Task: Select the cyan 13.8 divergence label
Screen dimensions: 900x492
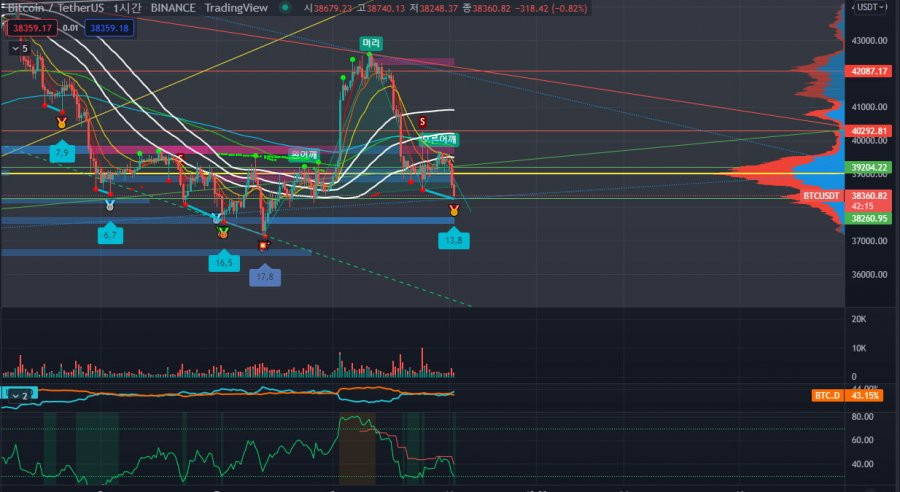Action: (x=454, y=238)
